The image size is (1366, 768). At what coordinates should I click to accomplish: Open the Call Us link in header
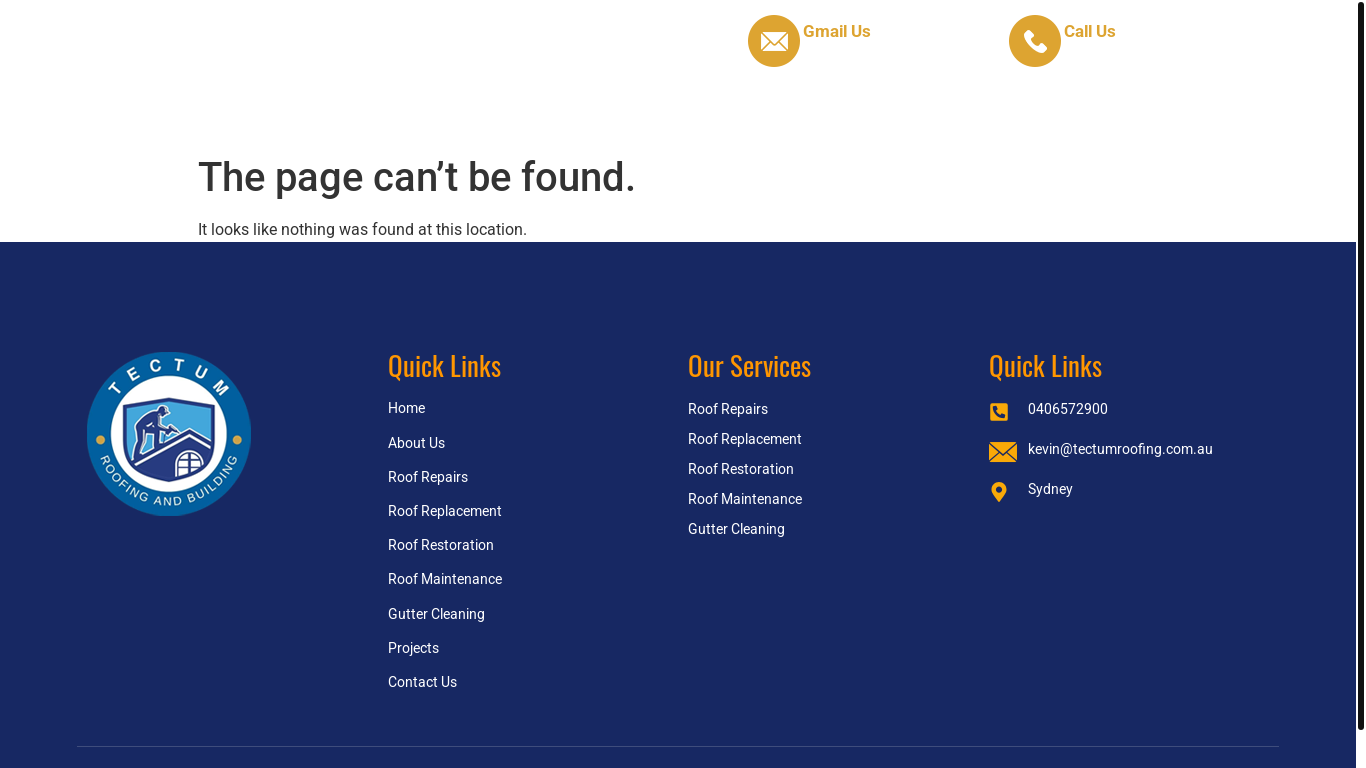(x=1090, y=32)
